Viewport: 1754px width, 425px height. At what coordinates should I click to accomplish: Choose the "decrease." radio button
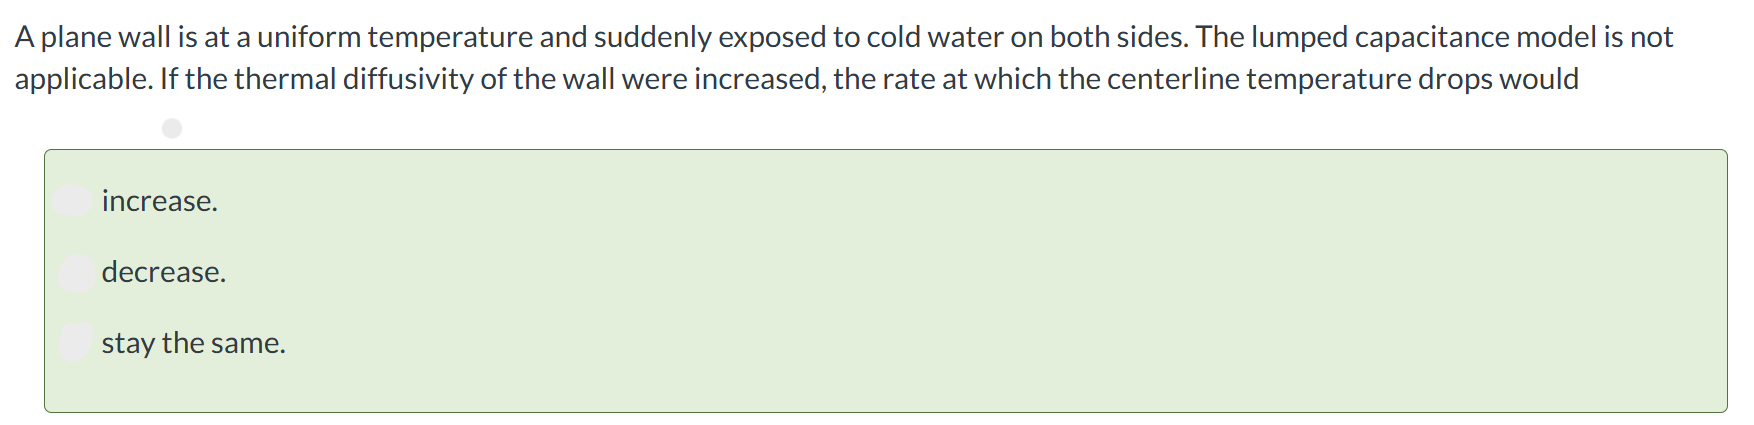tap(76, 272)
